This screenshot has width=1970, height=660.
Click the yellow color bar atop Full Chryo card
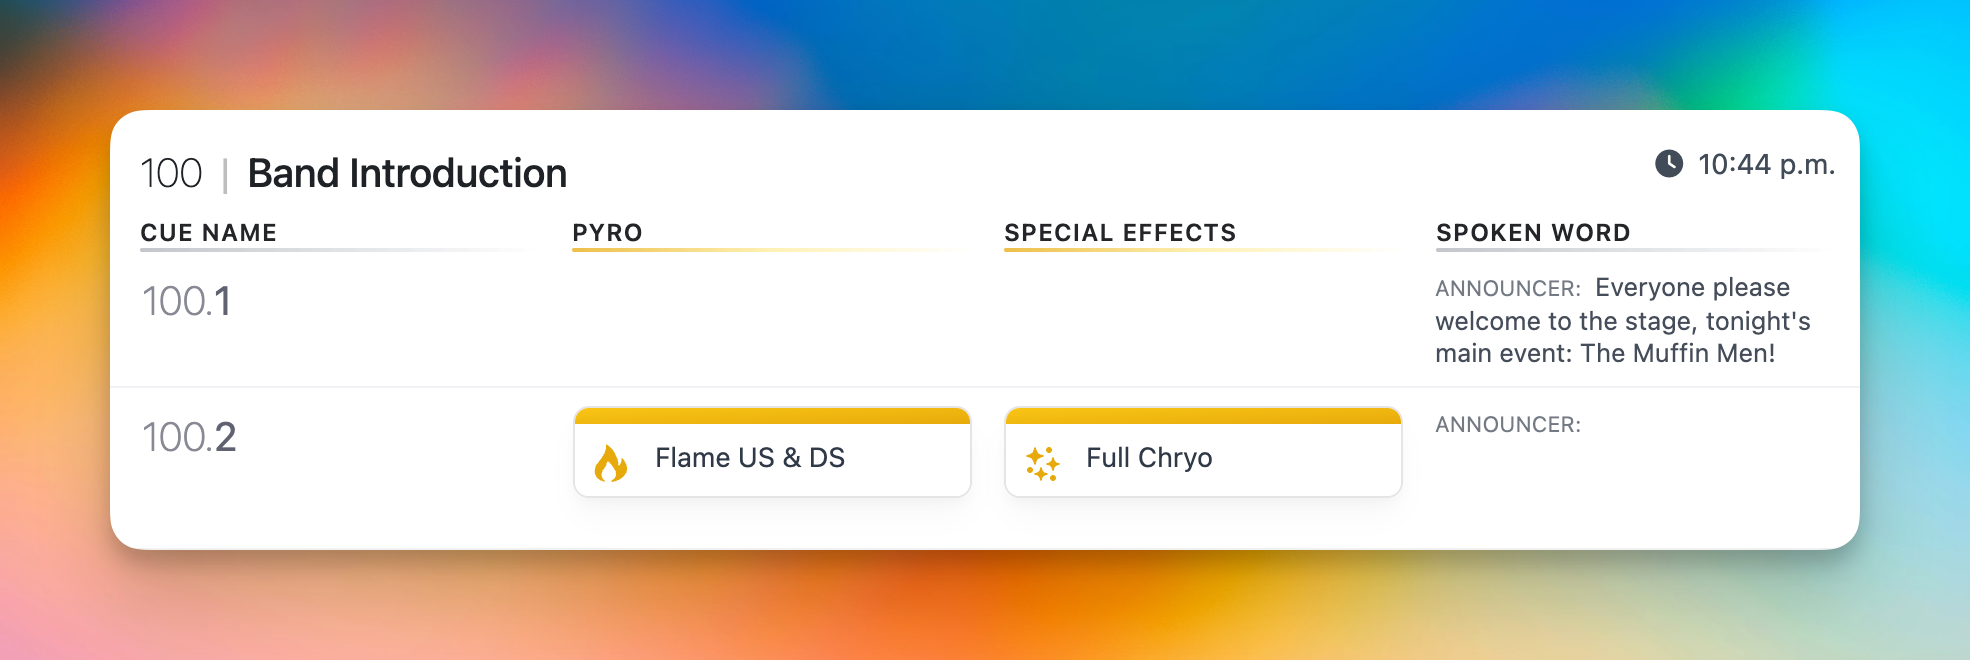(x=1203, y=415)
